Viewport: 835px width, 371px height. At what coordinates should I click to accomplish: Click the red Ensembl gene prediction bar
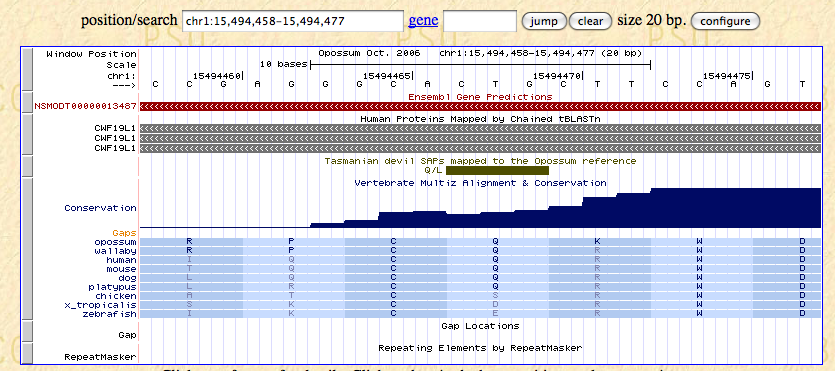(480, 106)
